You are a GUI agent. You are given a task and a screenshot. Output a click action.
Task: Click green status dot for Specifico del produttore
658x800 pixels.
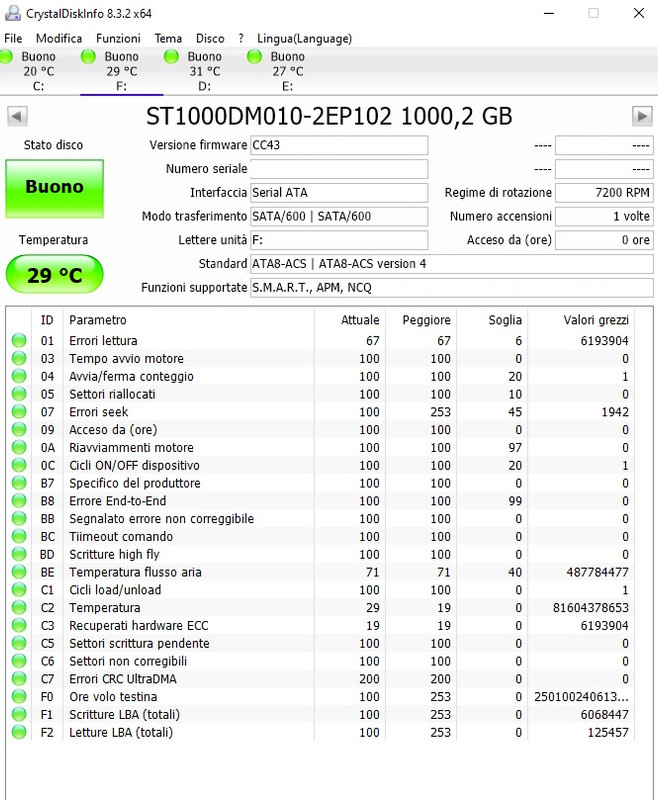(19, 483)
